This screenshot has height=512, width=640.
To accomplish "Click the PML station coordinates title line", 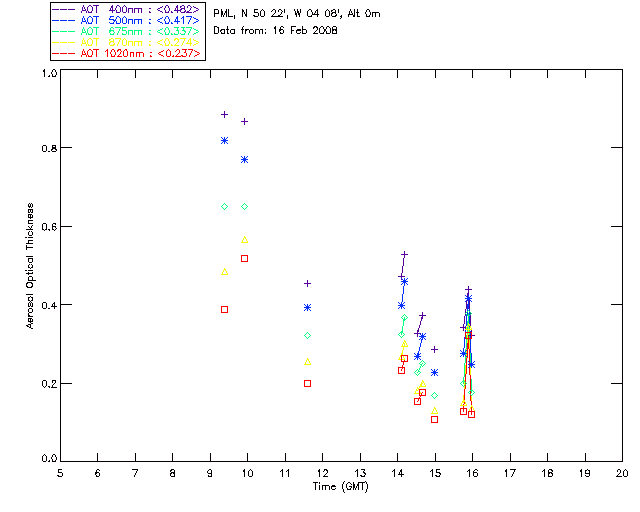I will pos(297,14).
